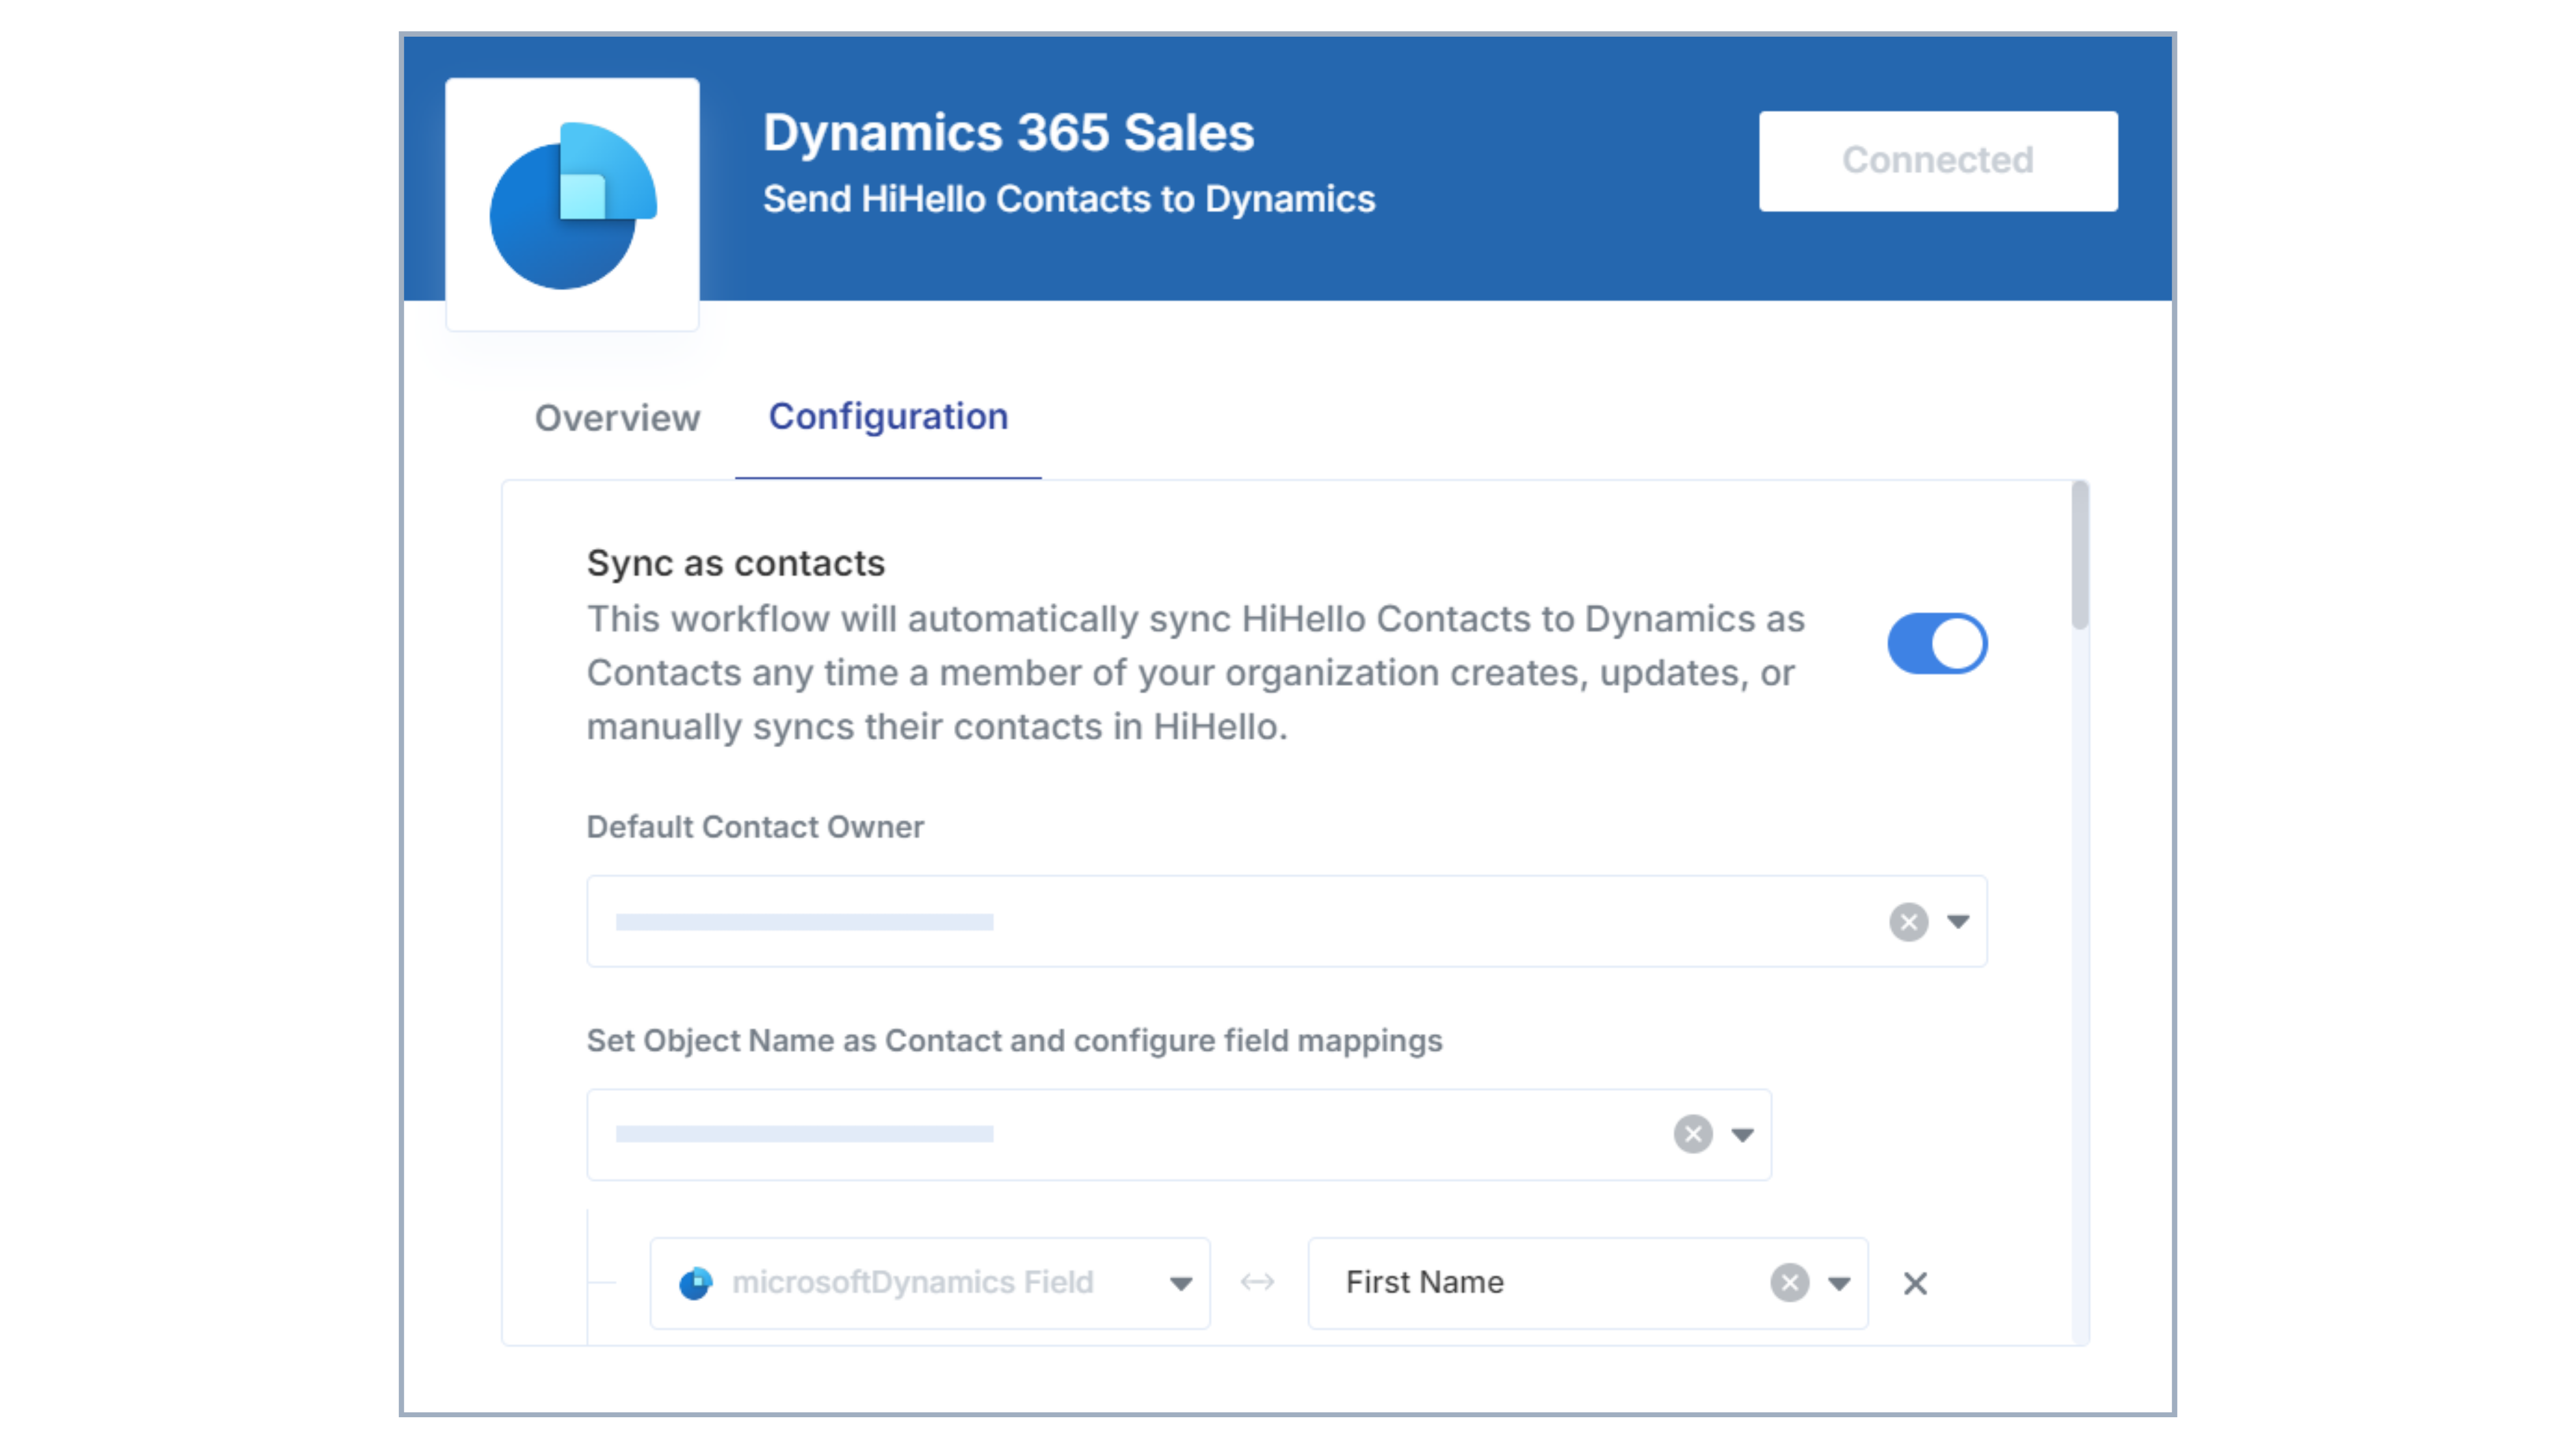Clear the First Name field value
The image size is (2576, 1449).
[x=1789, y=1282]
